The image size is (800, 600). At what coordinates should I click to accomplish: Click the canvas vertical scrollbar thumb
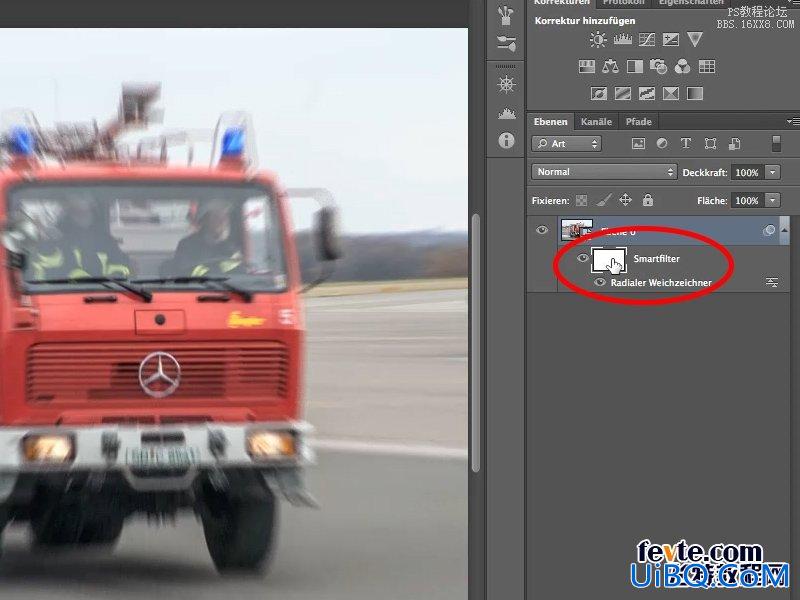coord(476,343)
